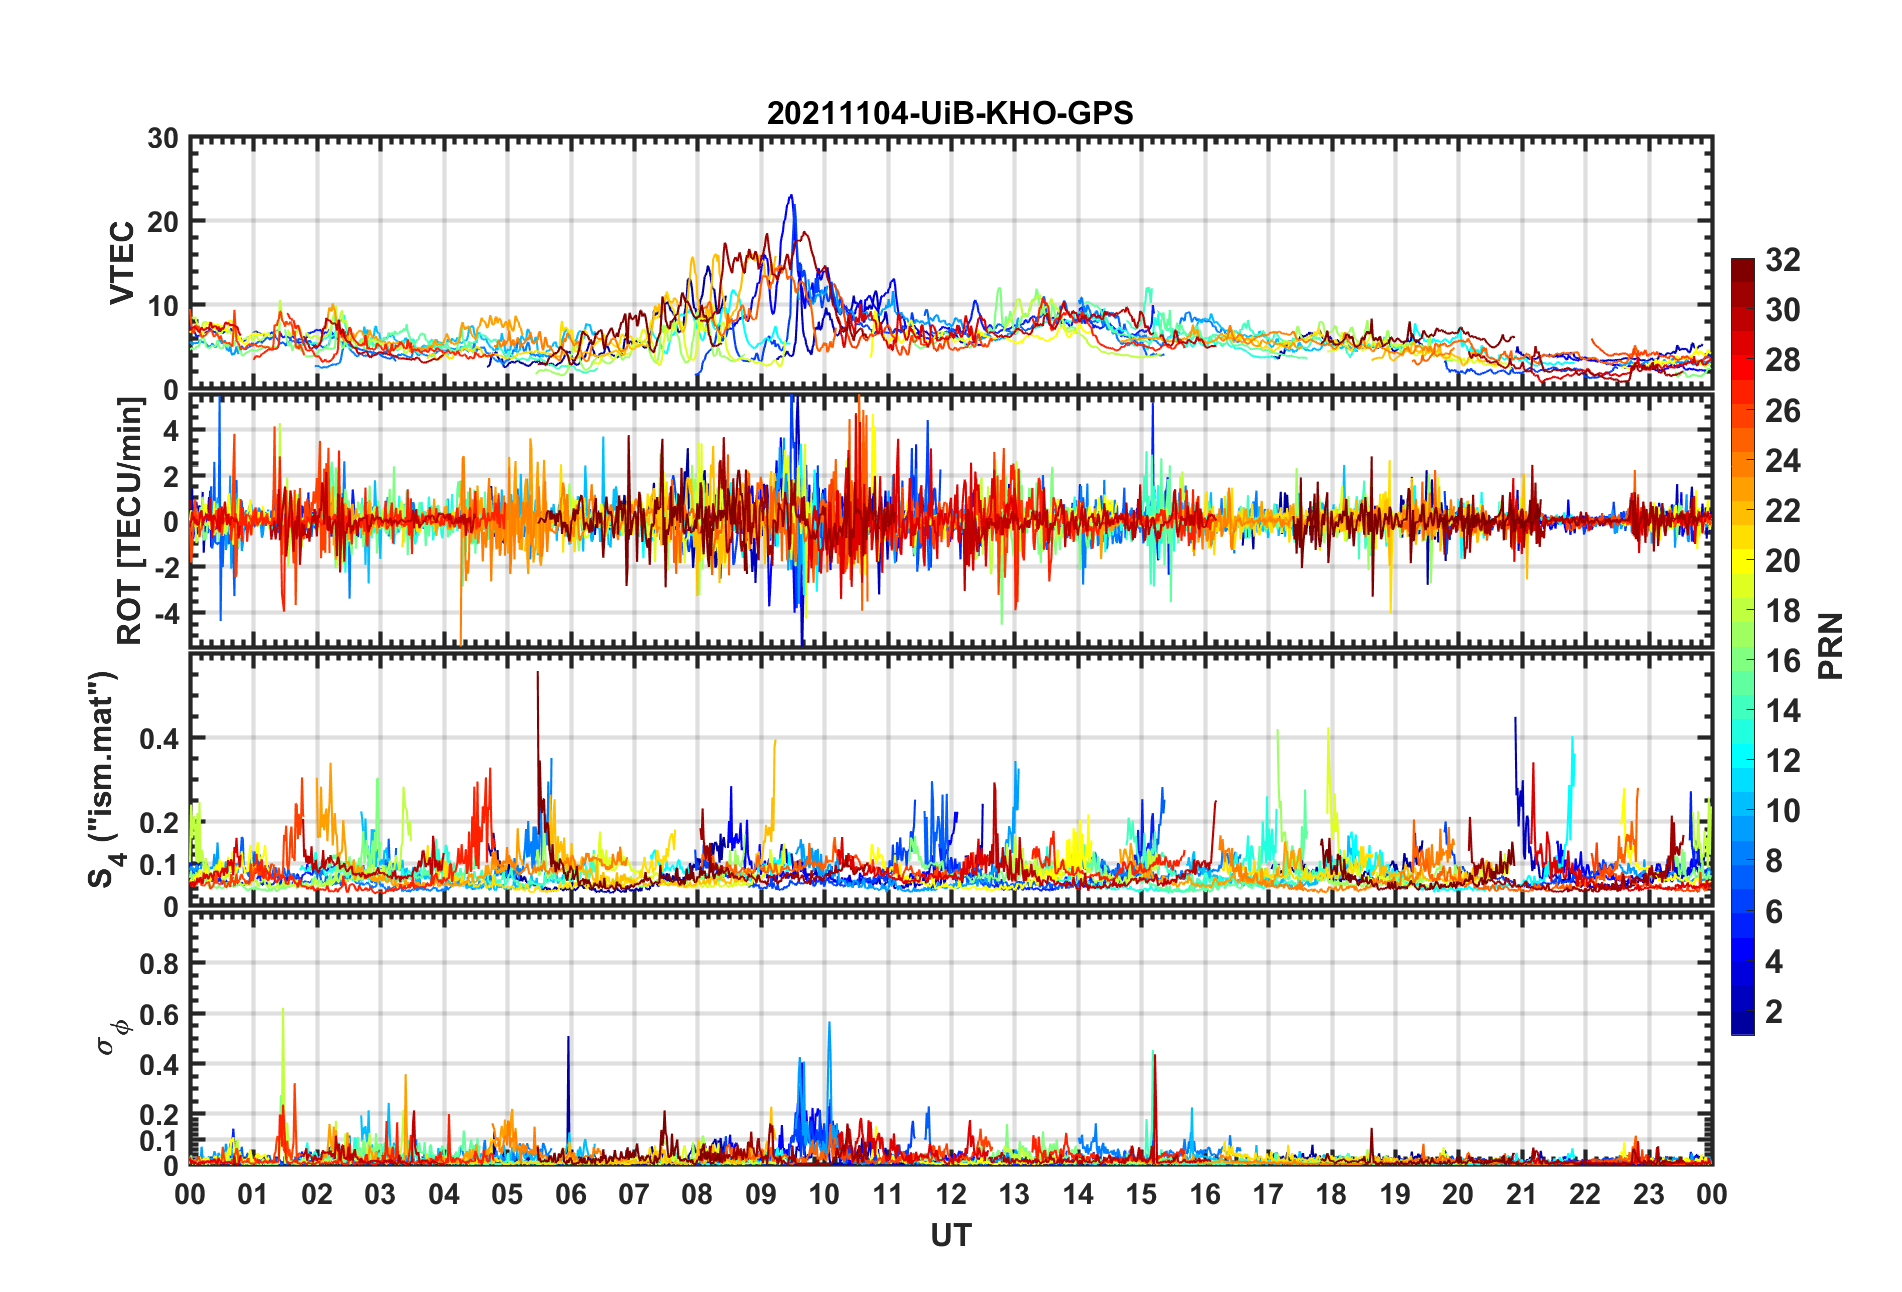Click x-axis tick label 12
Image resolution: width=1902 pixels, height=1292 pixels.
pos(951,1194)
